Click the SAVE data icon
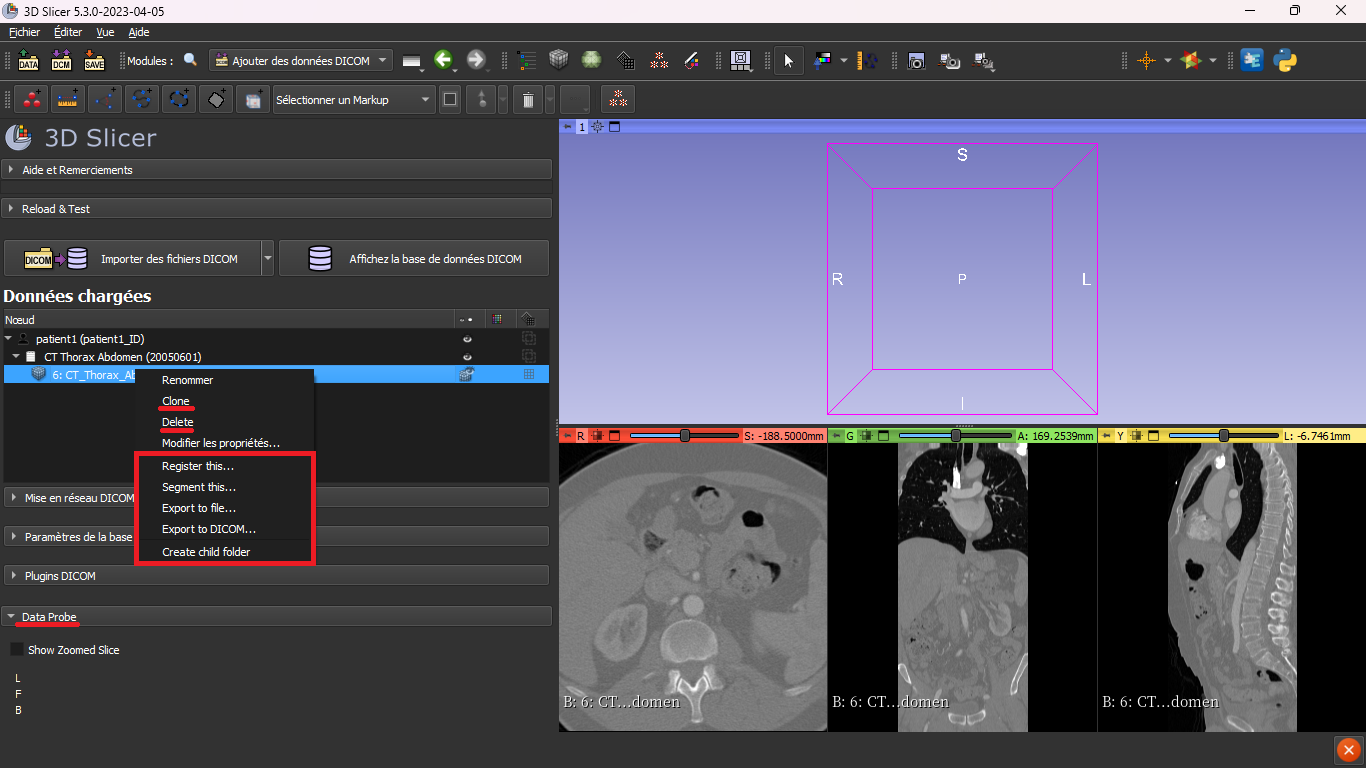 [94, 61]
